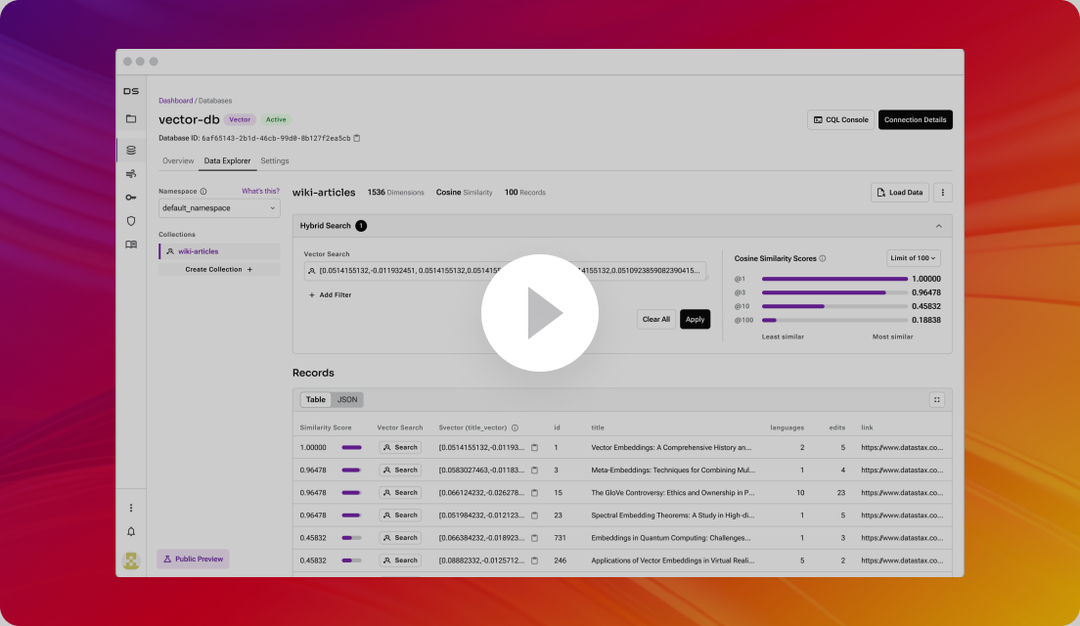Click title 'Embeddings in Quantum Computing' cell

[x=671, y=538]
